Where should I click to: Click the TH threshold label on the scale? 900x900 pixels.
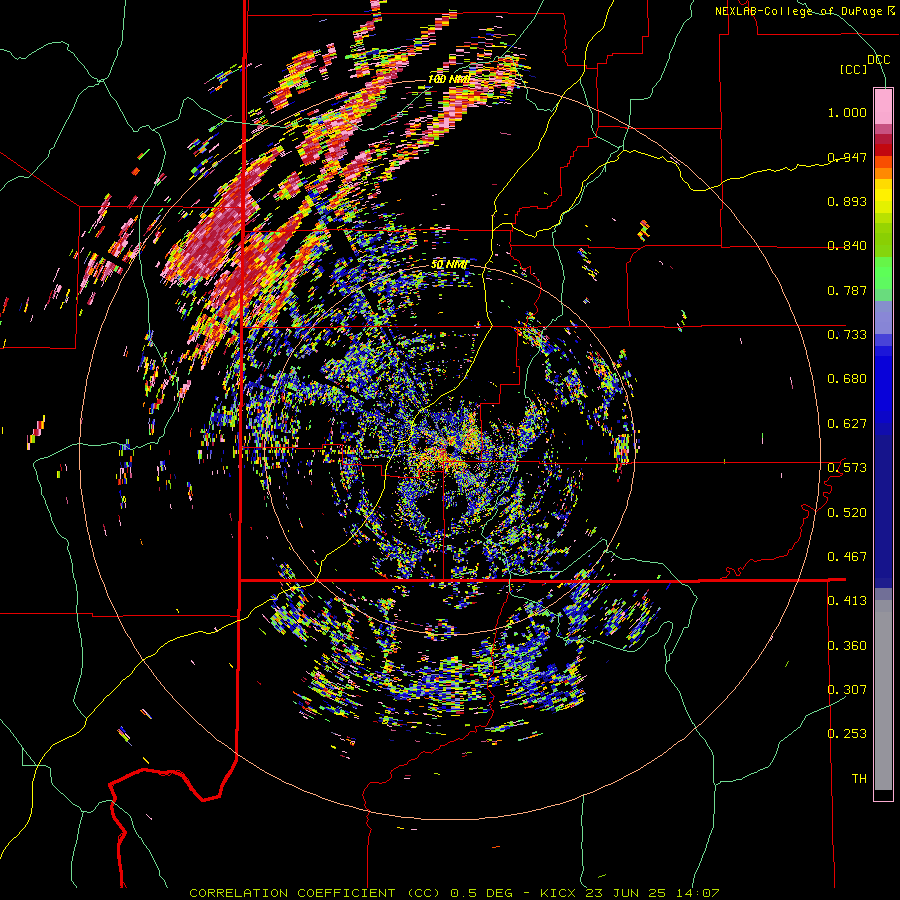pos(859,779)
